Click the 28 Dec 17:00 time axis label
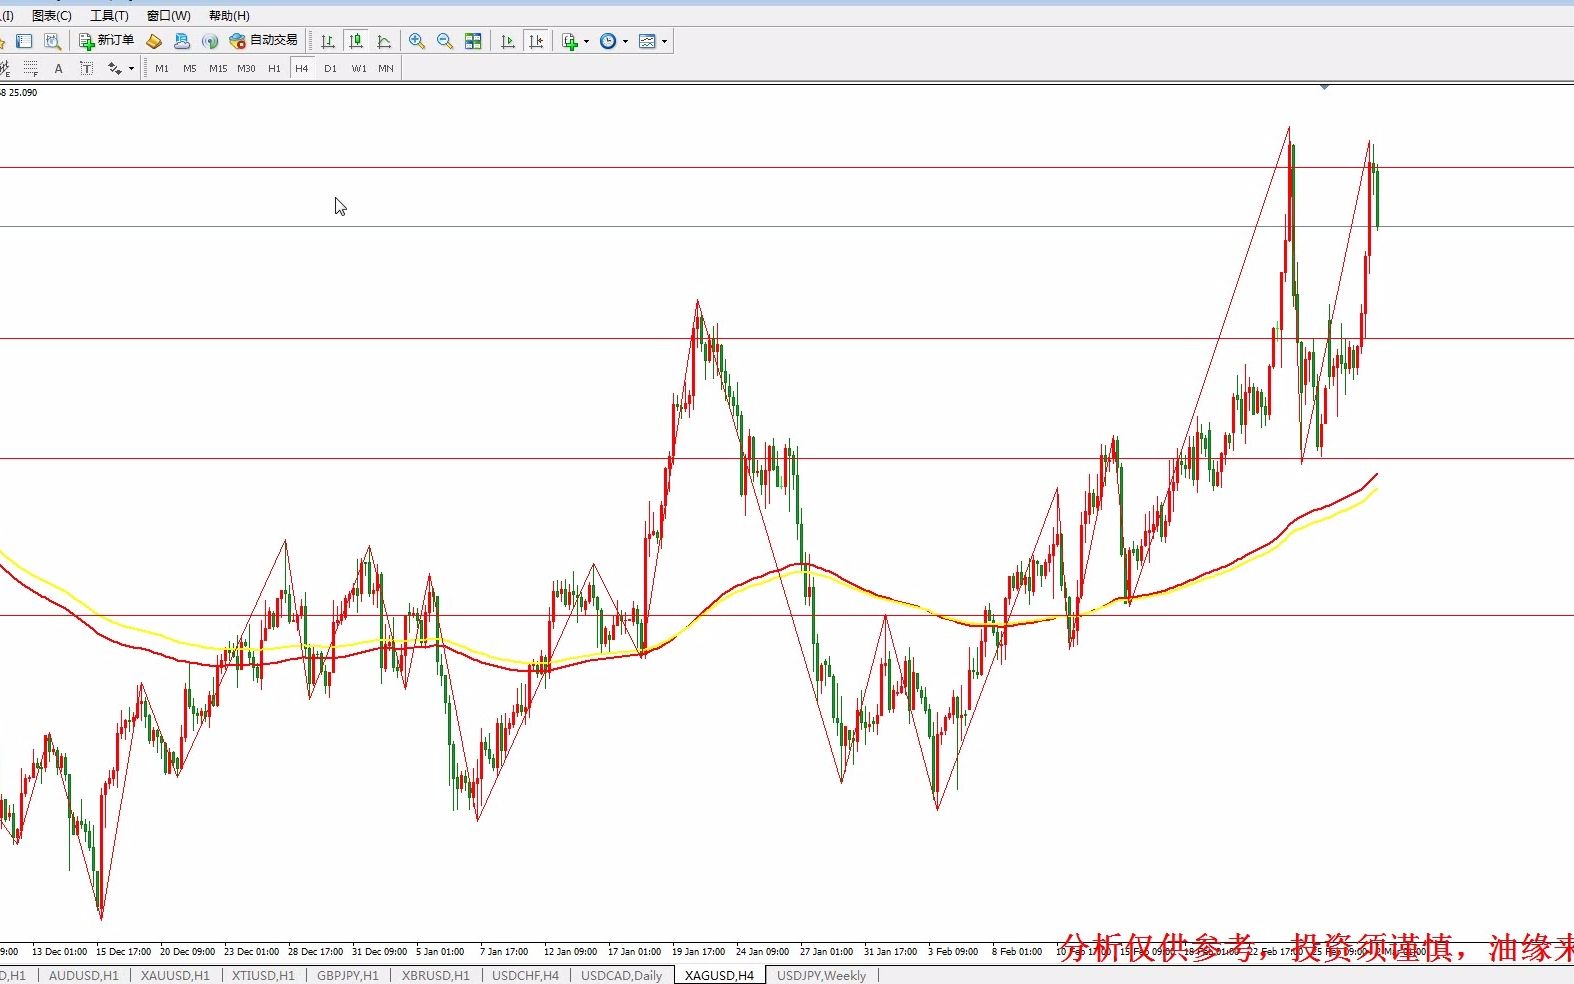 [316, 952]
